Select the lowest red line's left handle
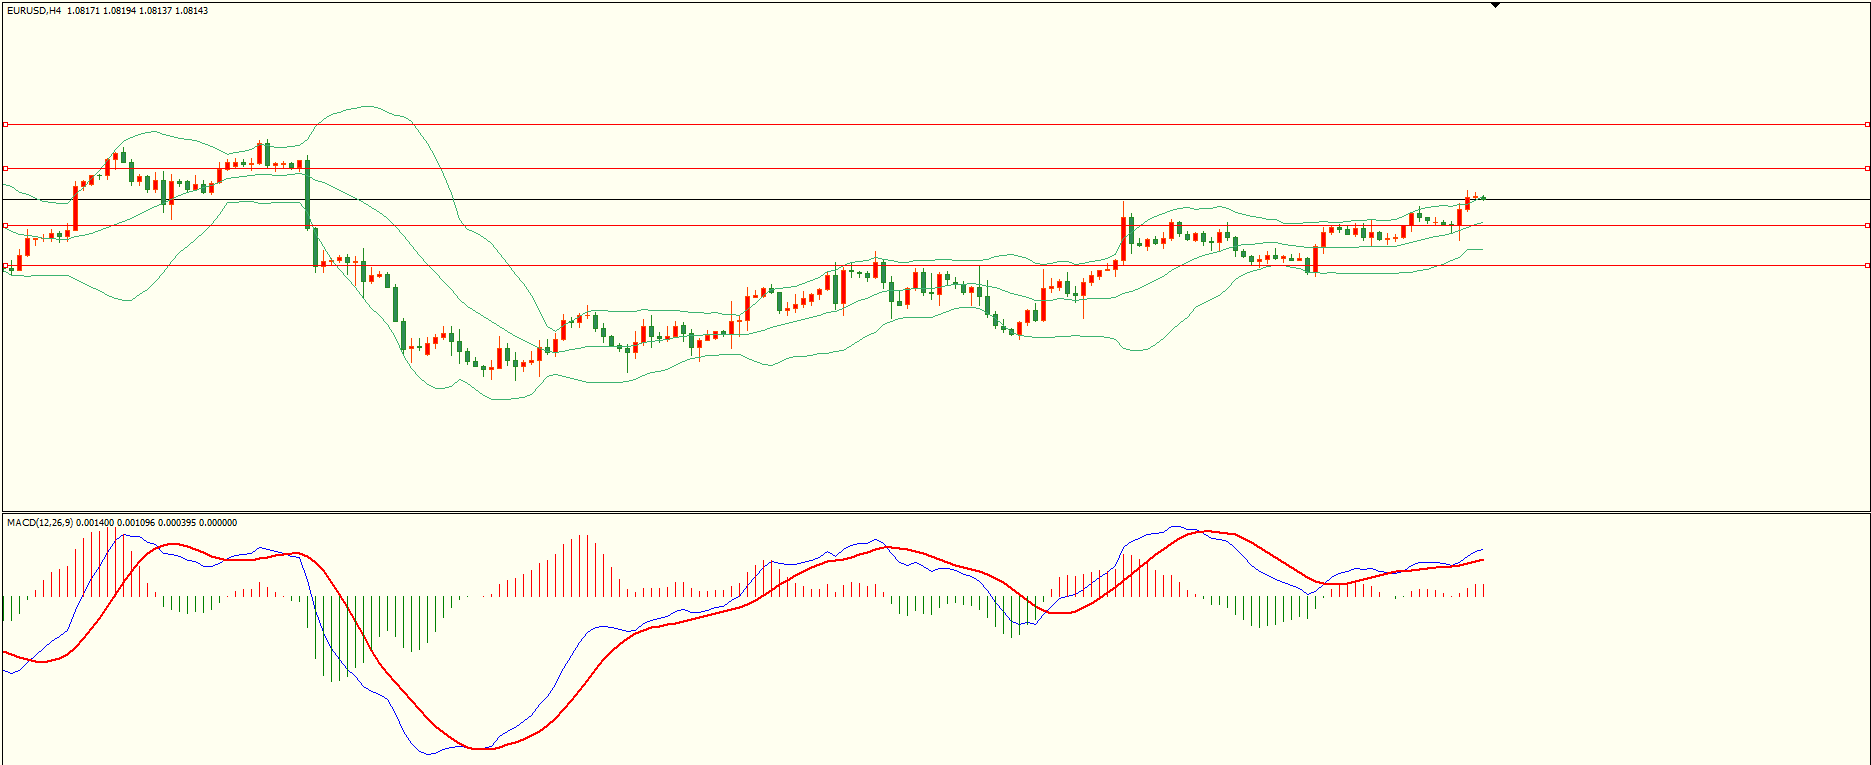The height and width of the screenshot is (765, 1871). pos(5,265)
